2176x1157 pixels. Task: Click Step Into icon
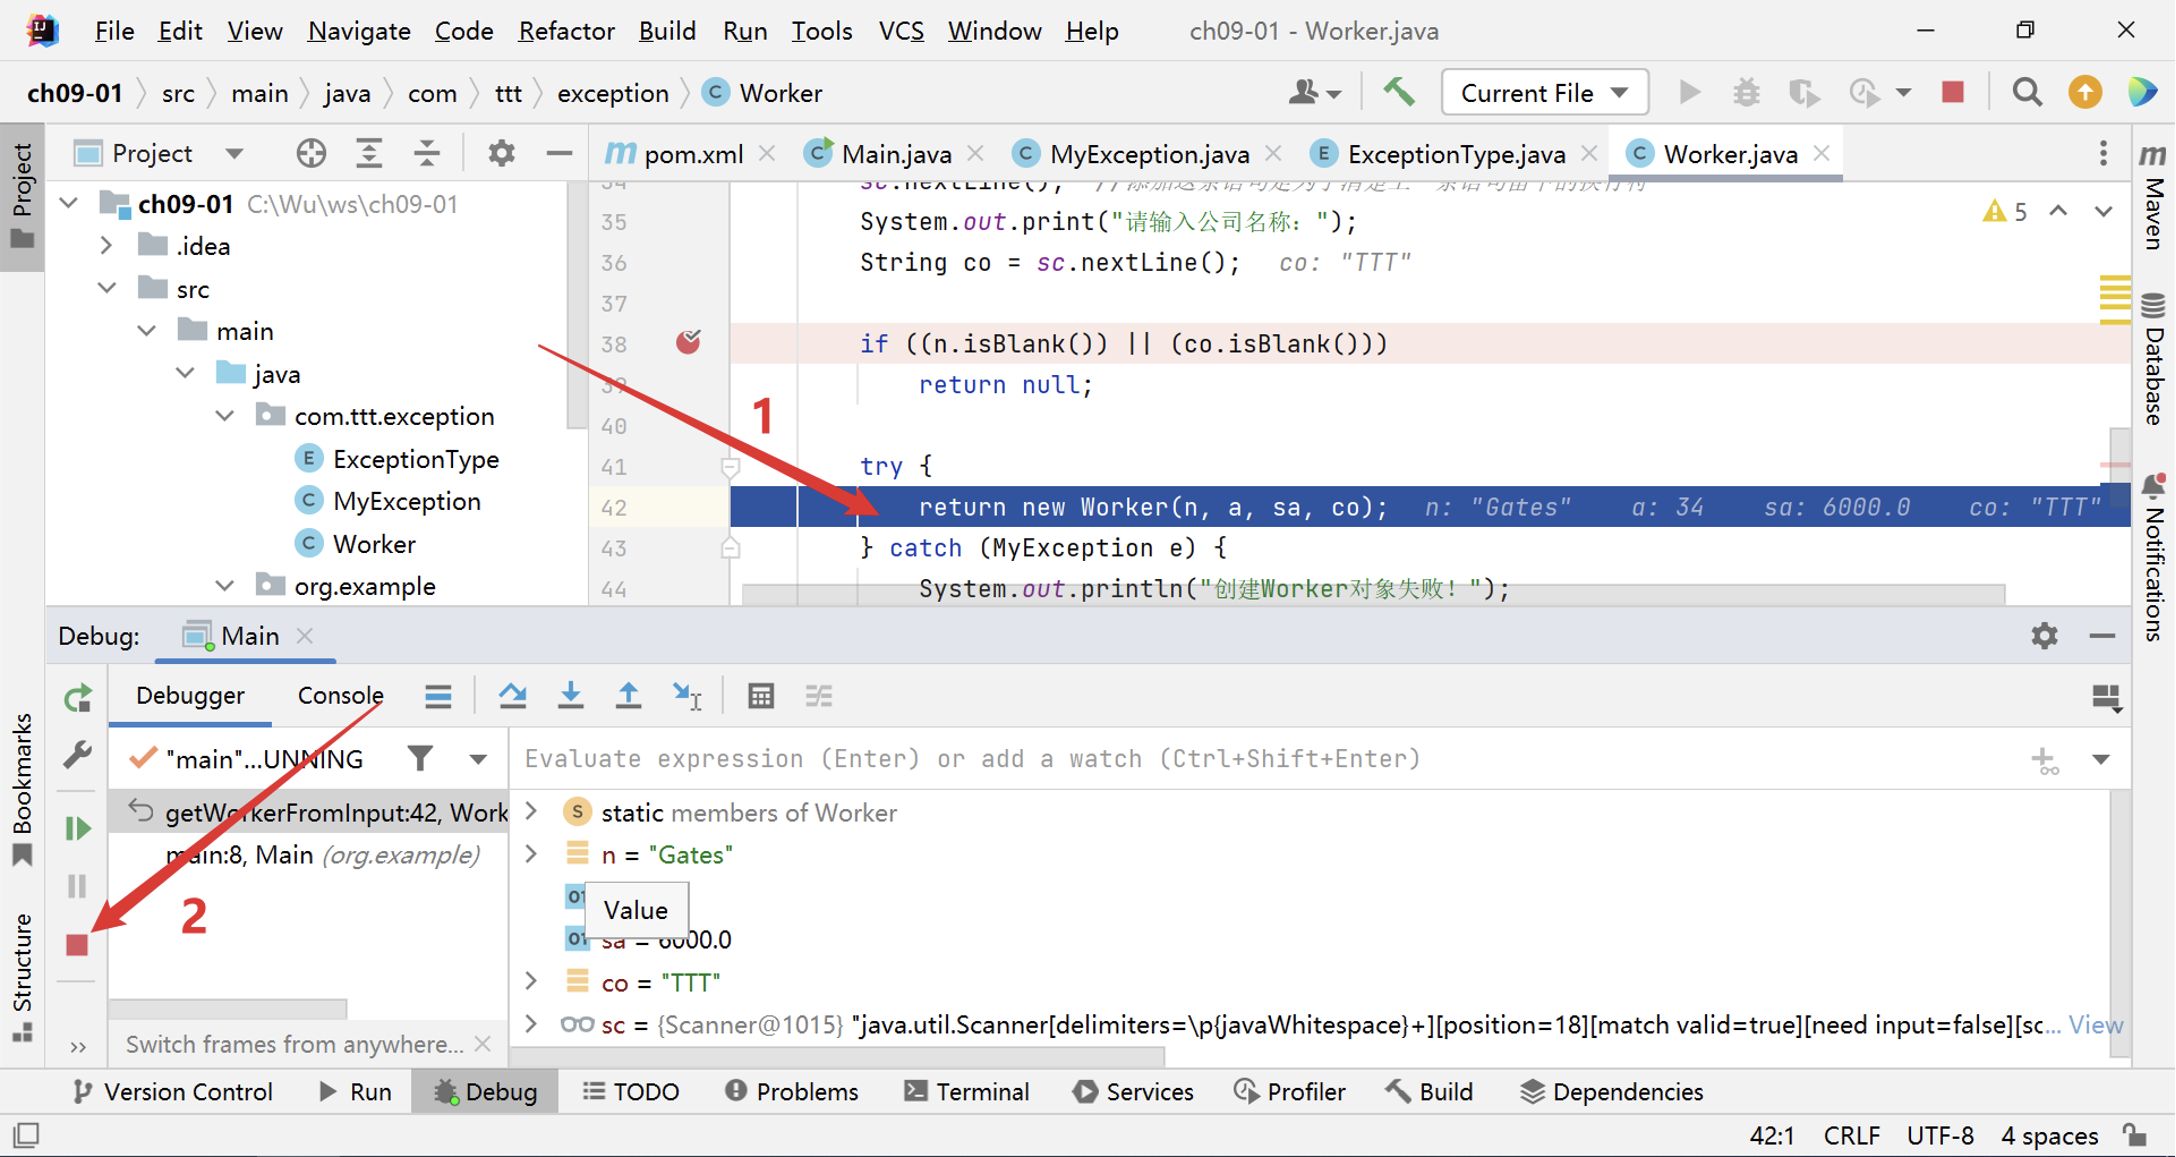click(x=570, y=695)
